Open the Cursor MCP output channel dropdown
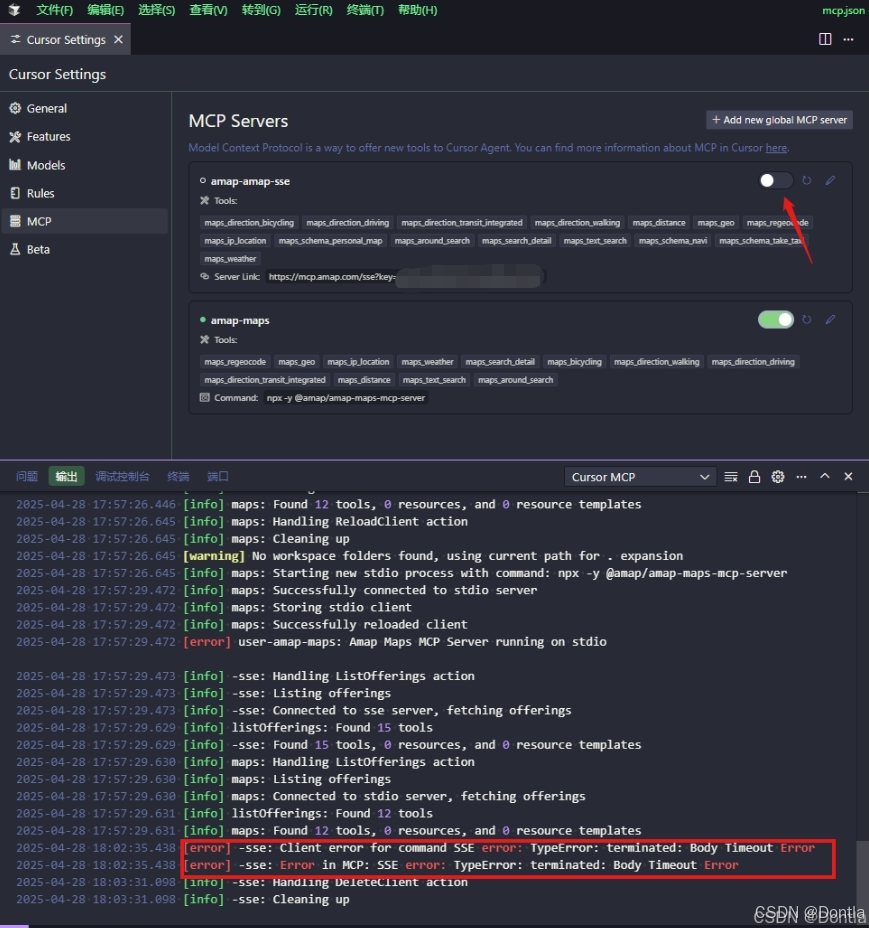The height and width of the screenshot is (928, 869). click(640, 477)
